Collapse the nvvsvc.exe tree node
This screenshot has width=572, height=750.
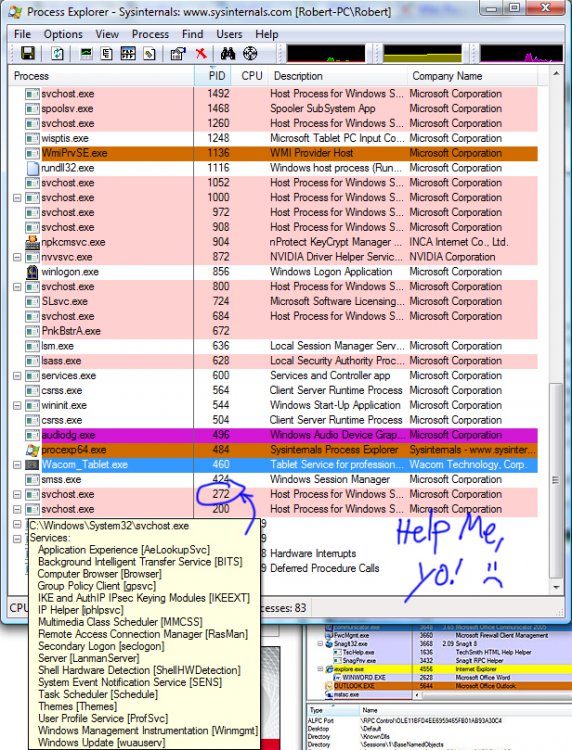[x=17, y=257]
